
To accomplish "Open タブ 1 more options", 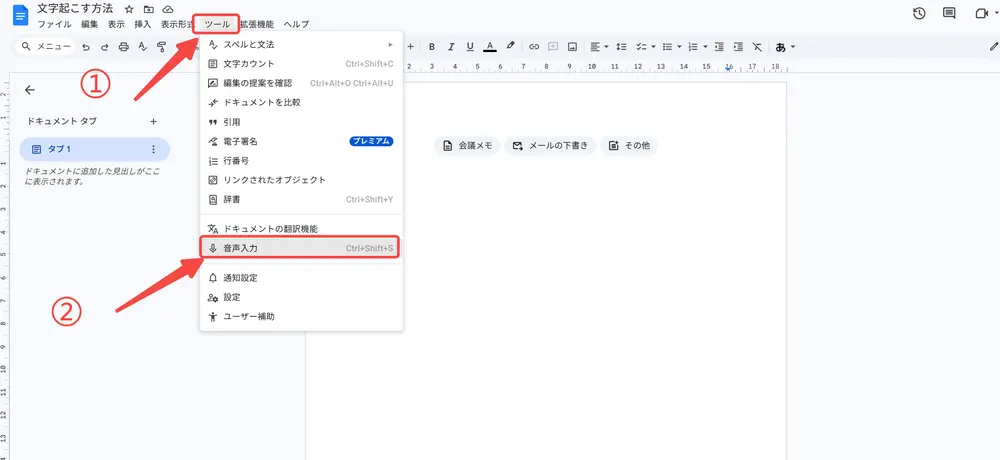I will (153, 149).
